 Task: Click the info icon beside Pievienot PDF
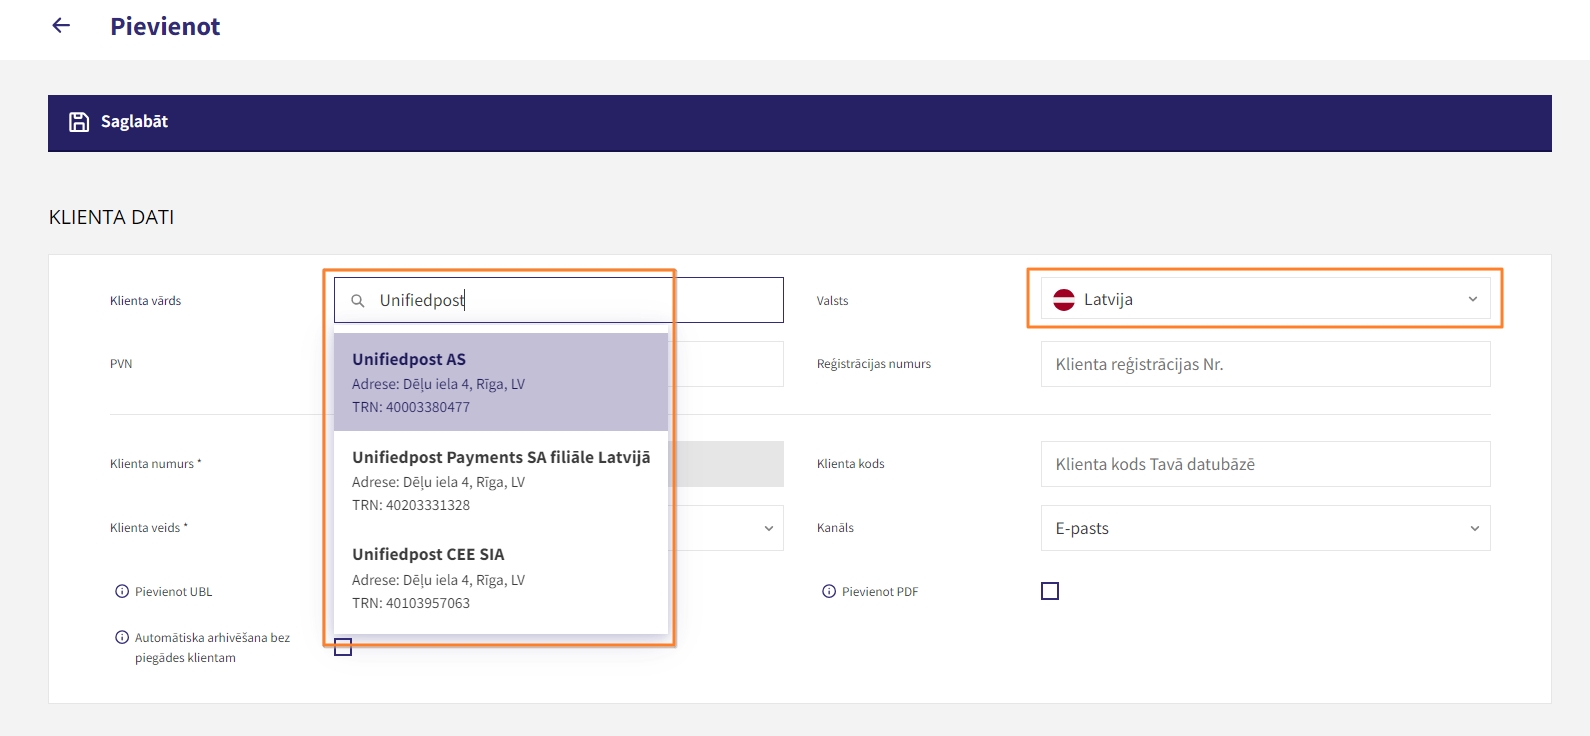[829, 592]
